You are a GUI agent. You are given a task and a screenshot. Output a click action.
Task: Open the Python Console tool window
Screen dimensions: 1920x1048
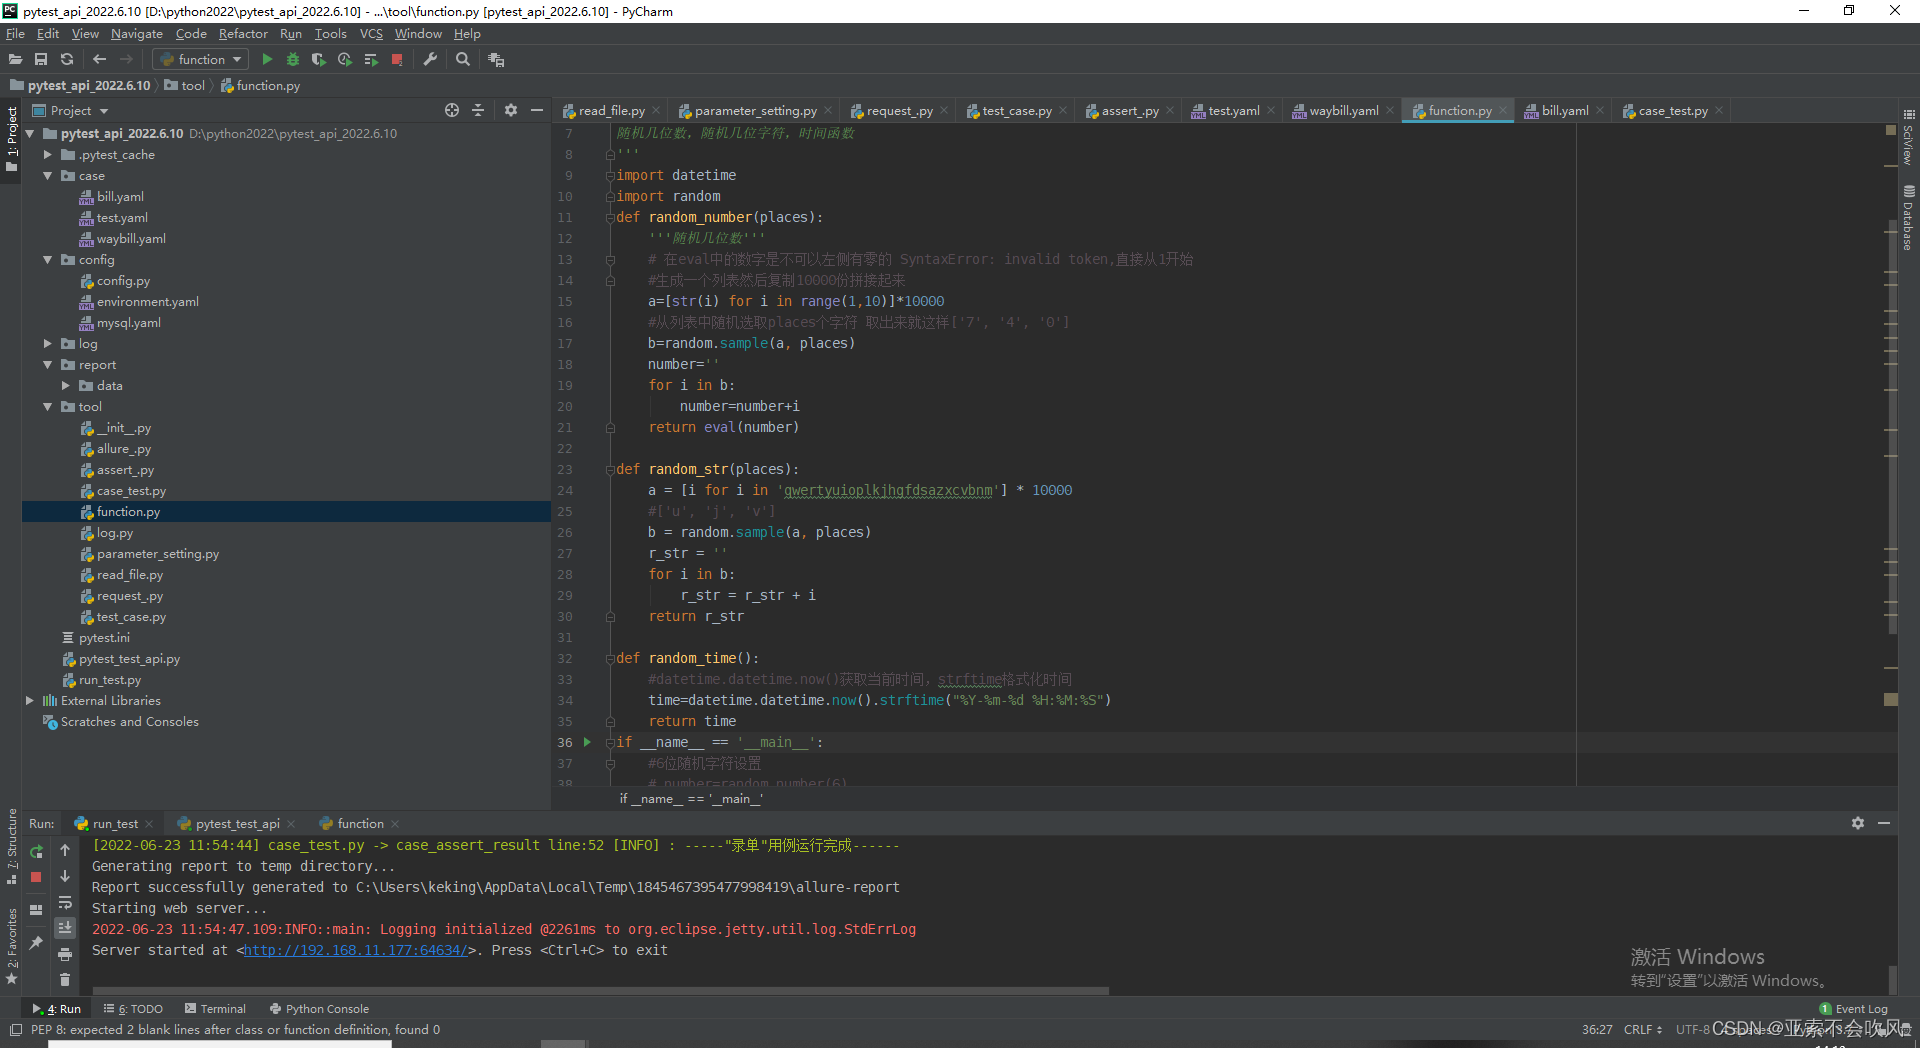pyautogui.click(x=319, y=1009)
